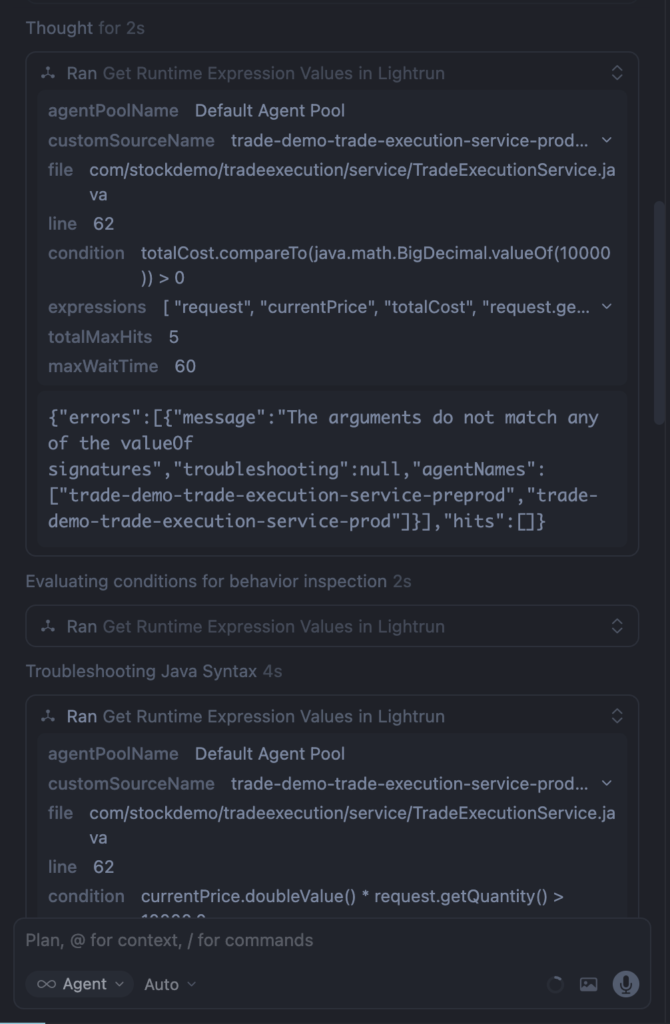Expand the first customSourceName value
The width and height of the screenshot is (670, 1024).
(607, 141)
